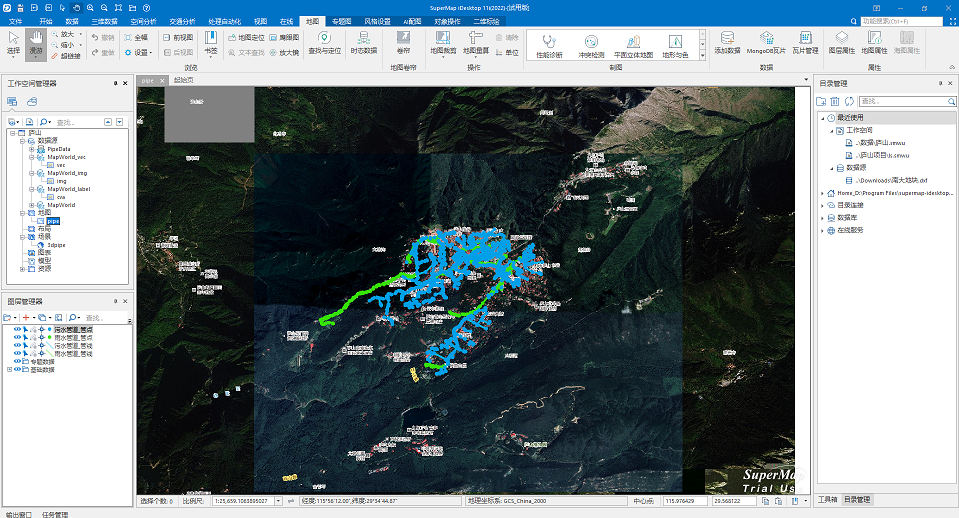Toggle visibility of the last 雨水管道_管线 layer
Viewport: 959px width, 518px height.
[x=17, y=353]
